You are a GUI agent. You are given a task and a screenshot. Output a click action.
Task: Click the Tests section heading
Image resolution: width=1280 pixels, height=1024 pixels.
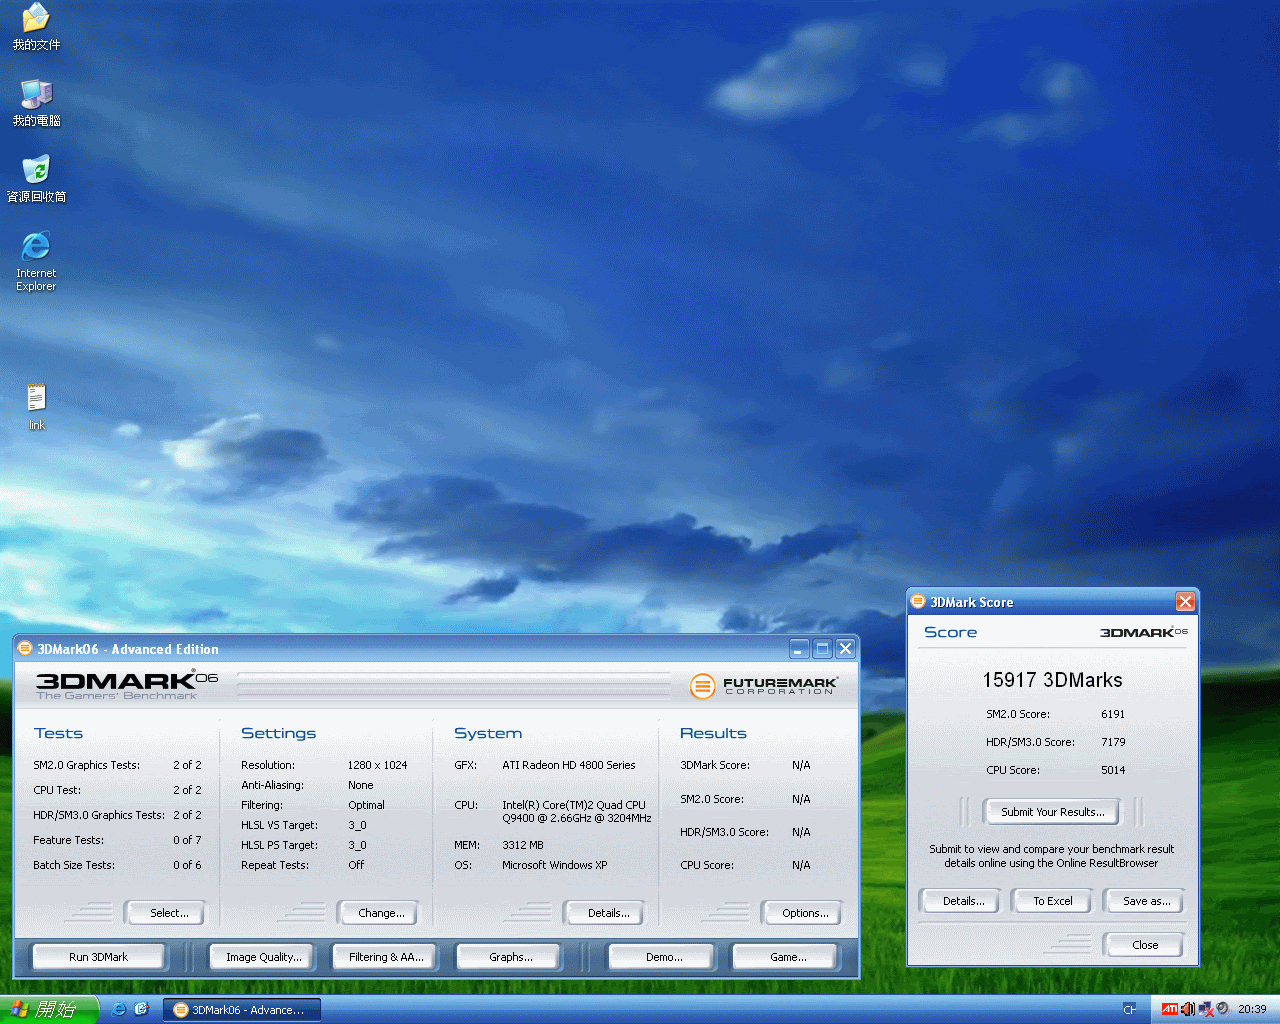point(58,733)
